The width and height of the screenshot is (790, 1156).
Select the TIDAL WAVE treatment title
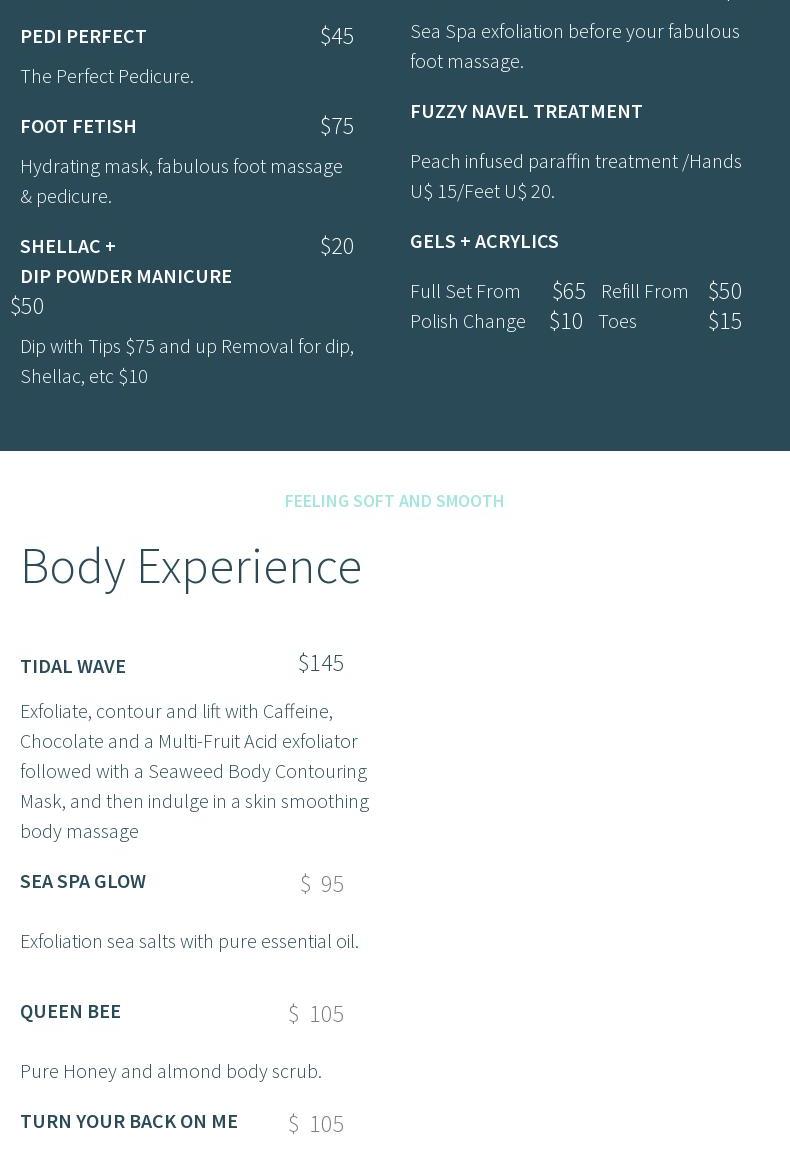pos(73,666)
